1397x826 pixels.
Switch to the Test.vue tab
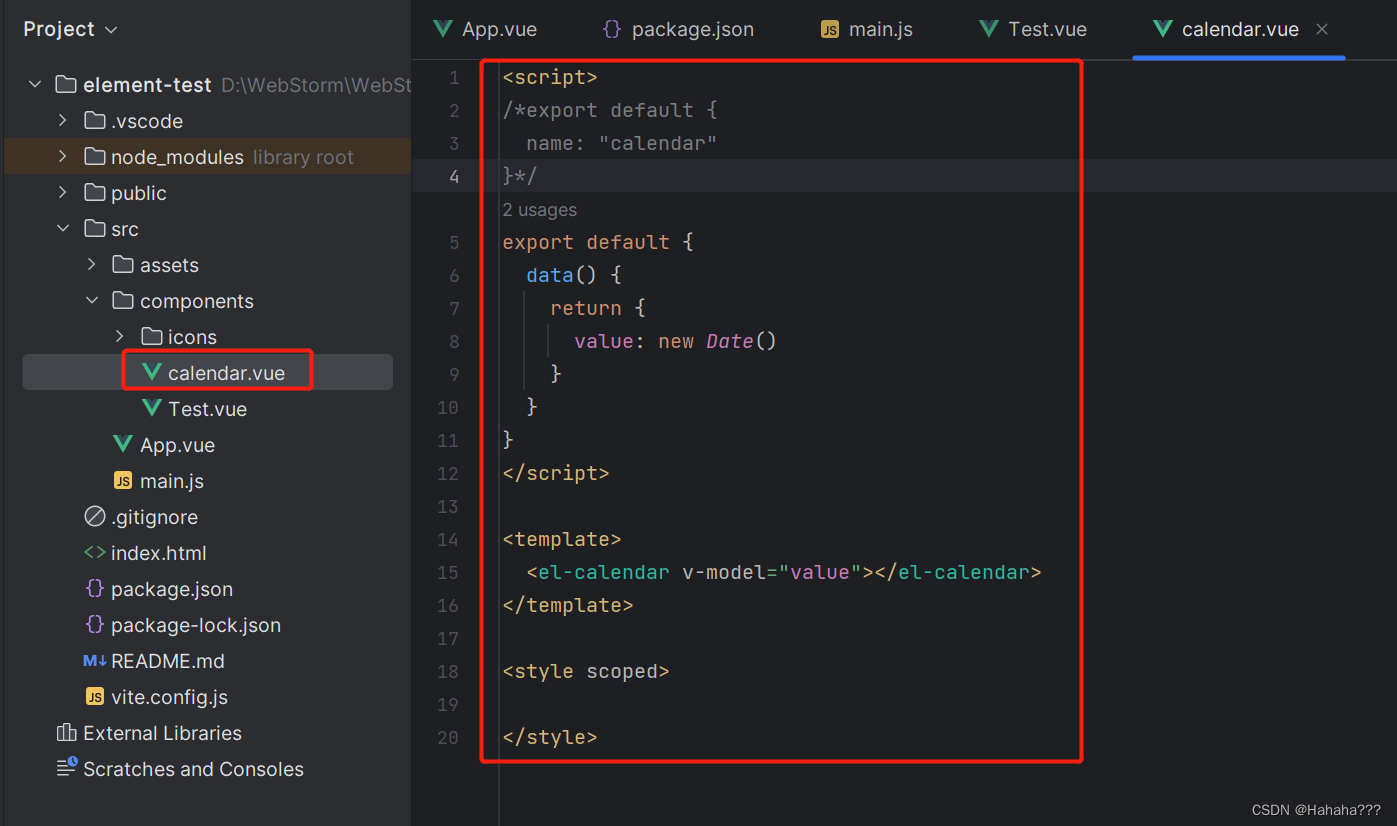click(1033, 29)
